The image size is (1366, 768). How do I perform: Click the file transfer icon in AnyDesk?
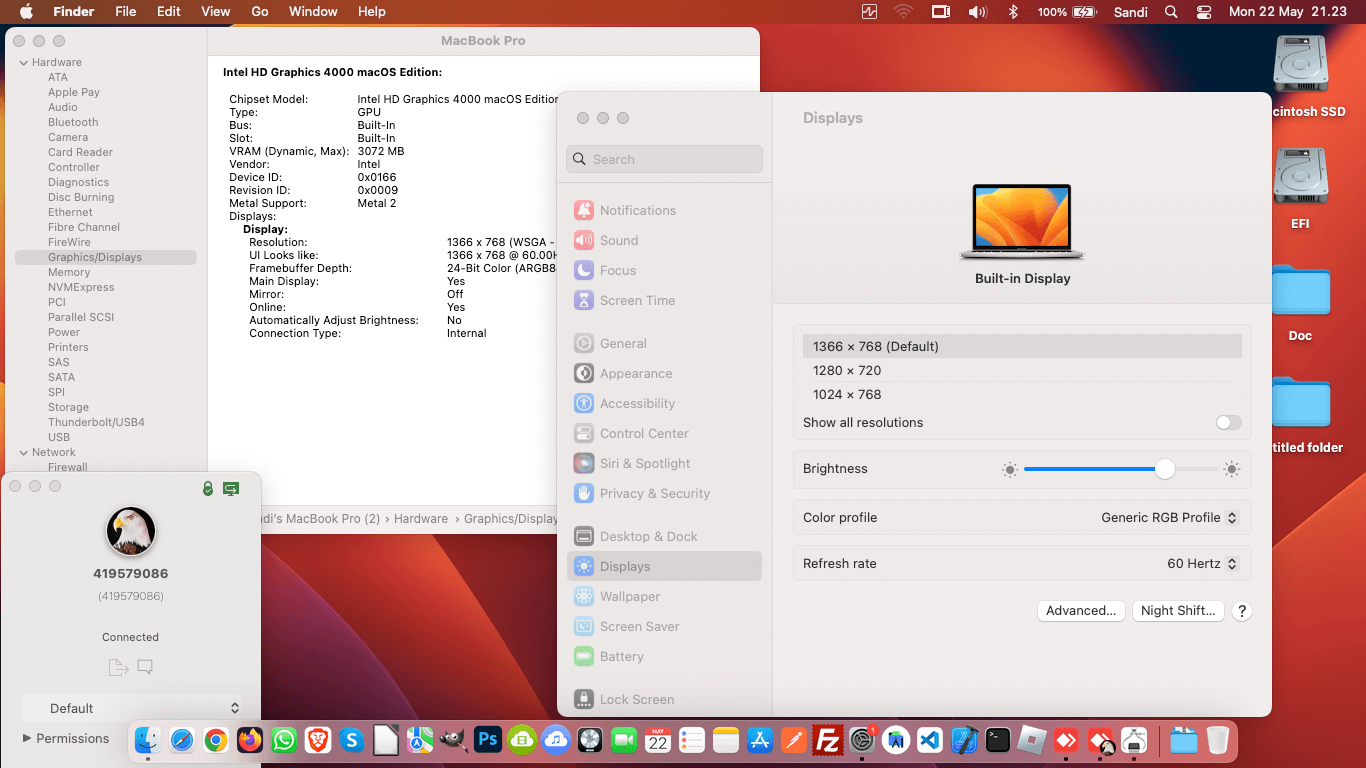[117, 667]
